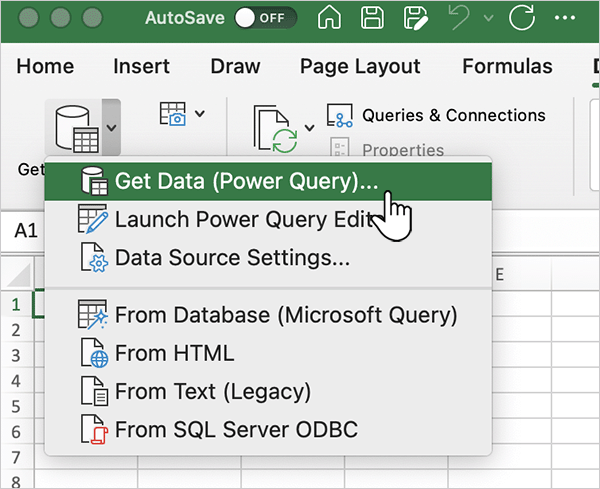
Task: Choose From Text (Legacy) option
Action: point(212,391)
